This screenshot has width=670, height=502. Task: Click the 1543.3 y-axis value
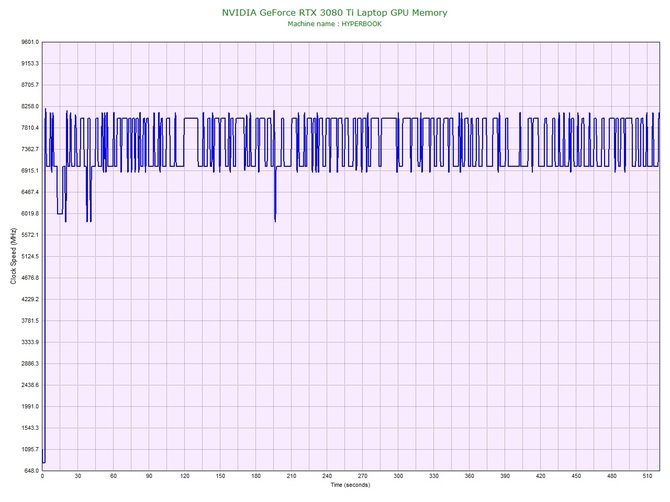[30, 428]
